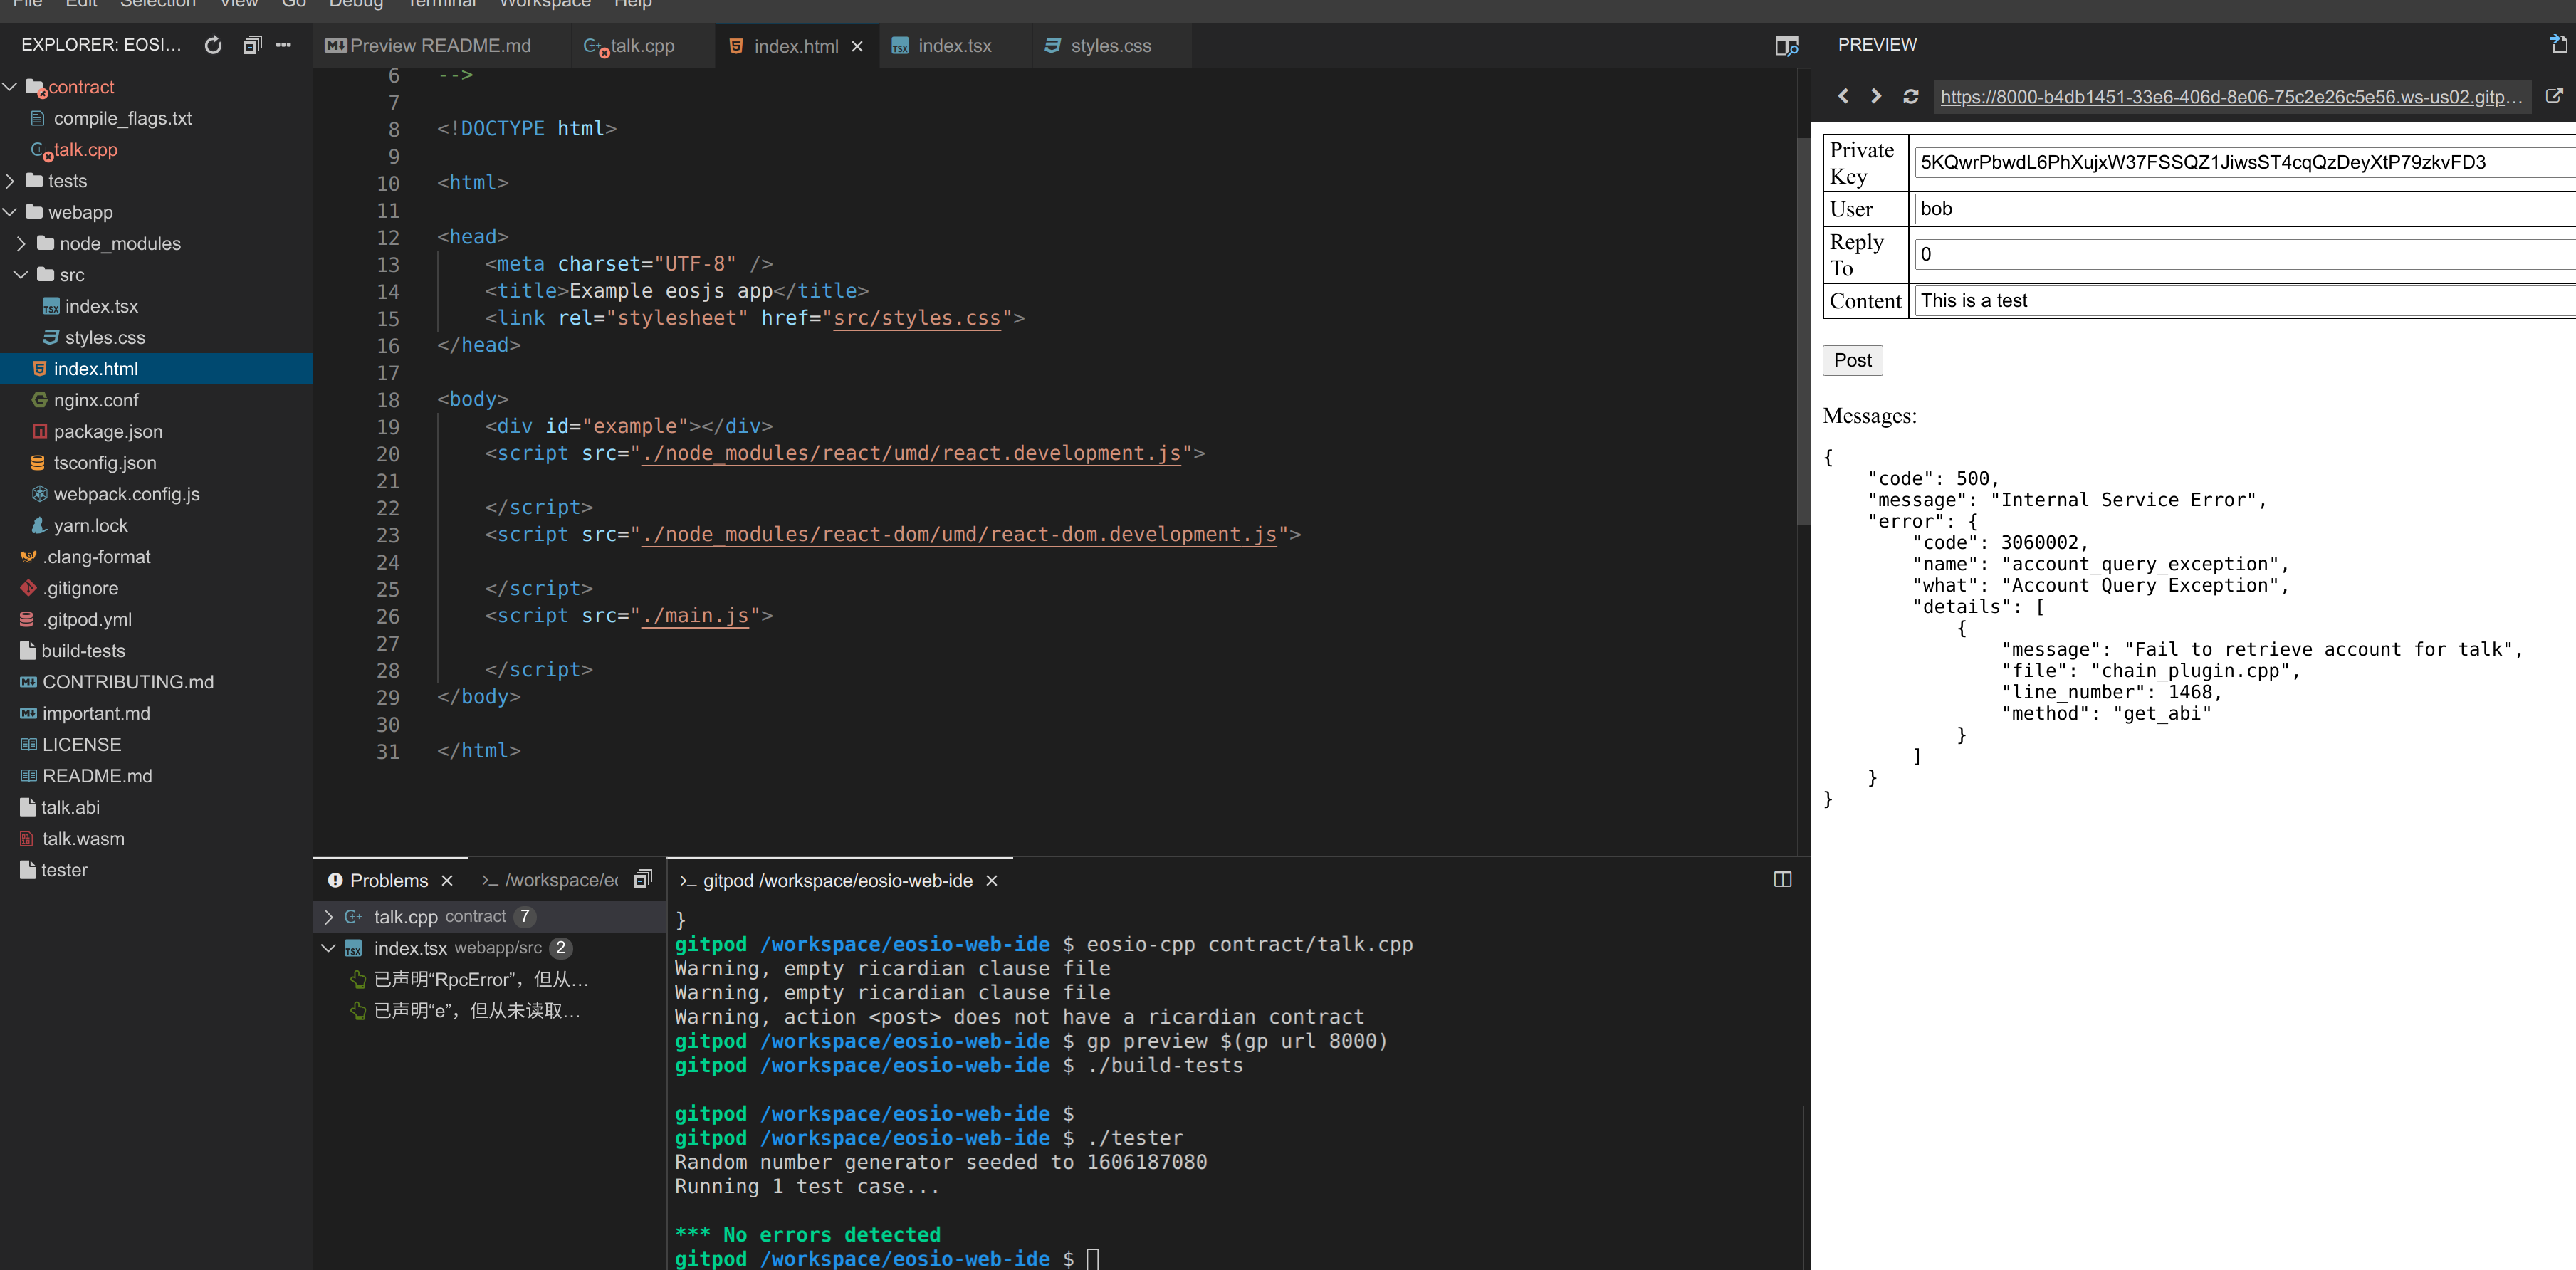Viewport: 2576px width, 1270px height.
Task: Expand talk.cpp problems group
Action: pos(329,917)
